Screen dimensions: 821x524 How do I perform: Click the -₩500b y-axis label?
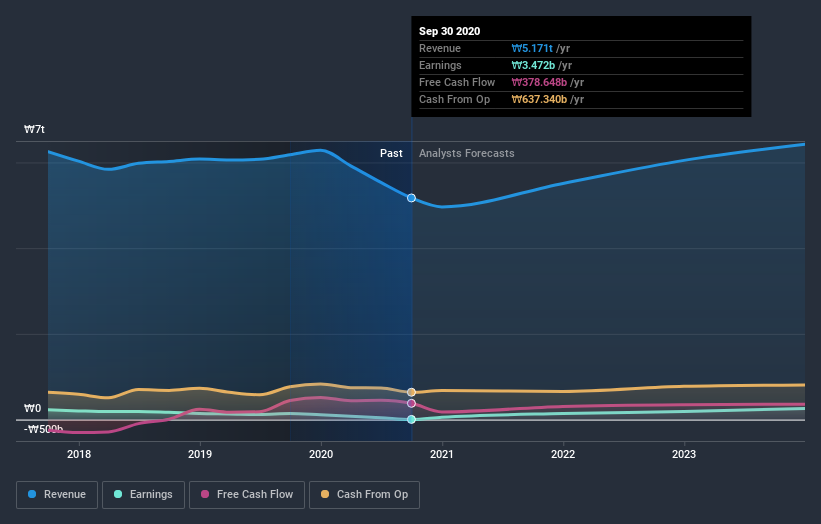43,429
